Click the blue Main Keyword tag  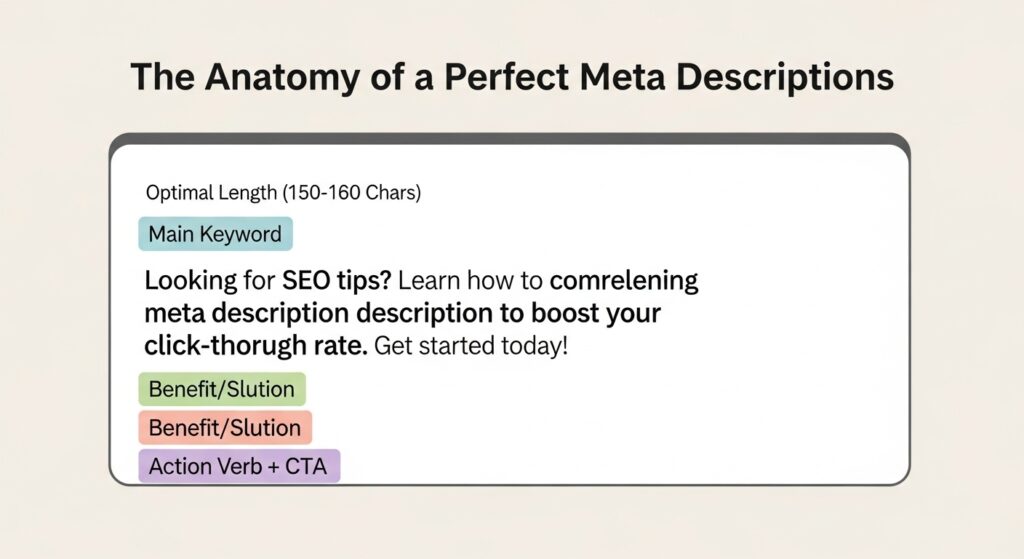215,234
